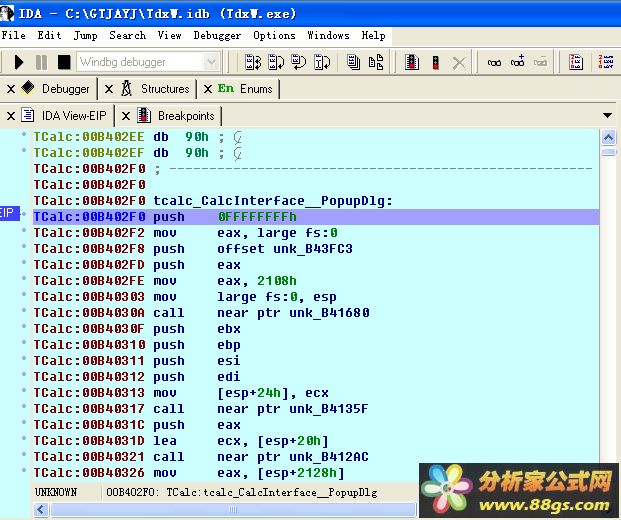621x520 pixels.
Task: Click the IDA application icon in title bar
Action: tap(7, 13)
